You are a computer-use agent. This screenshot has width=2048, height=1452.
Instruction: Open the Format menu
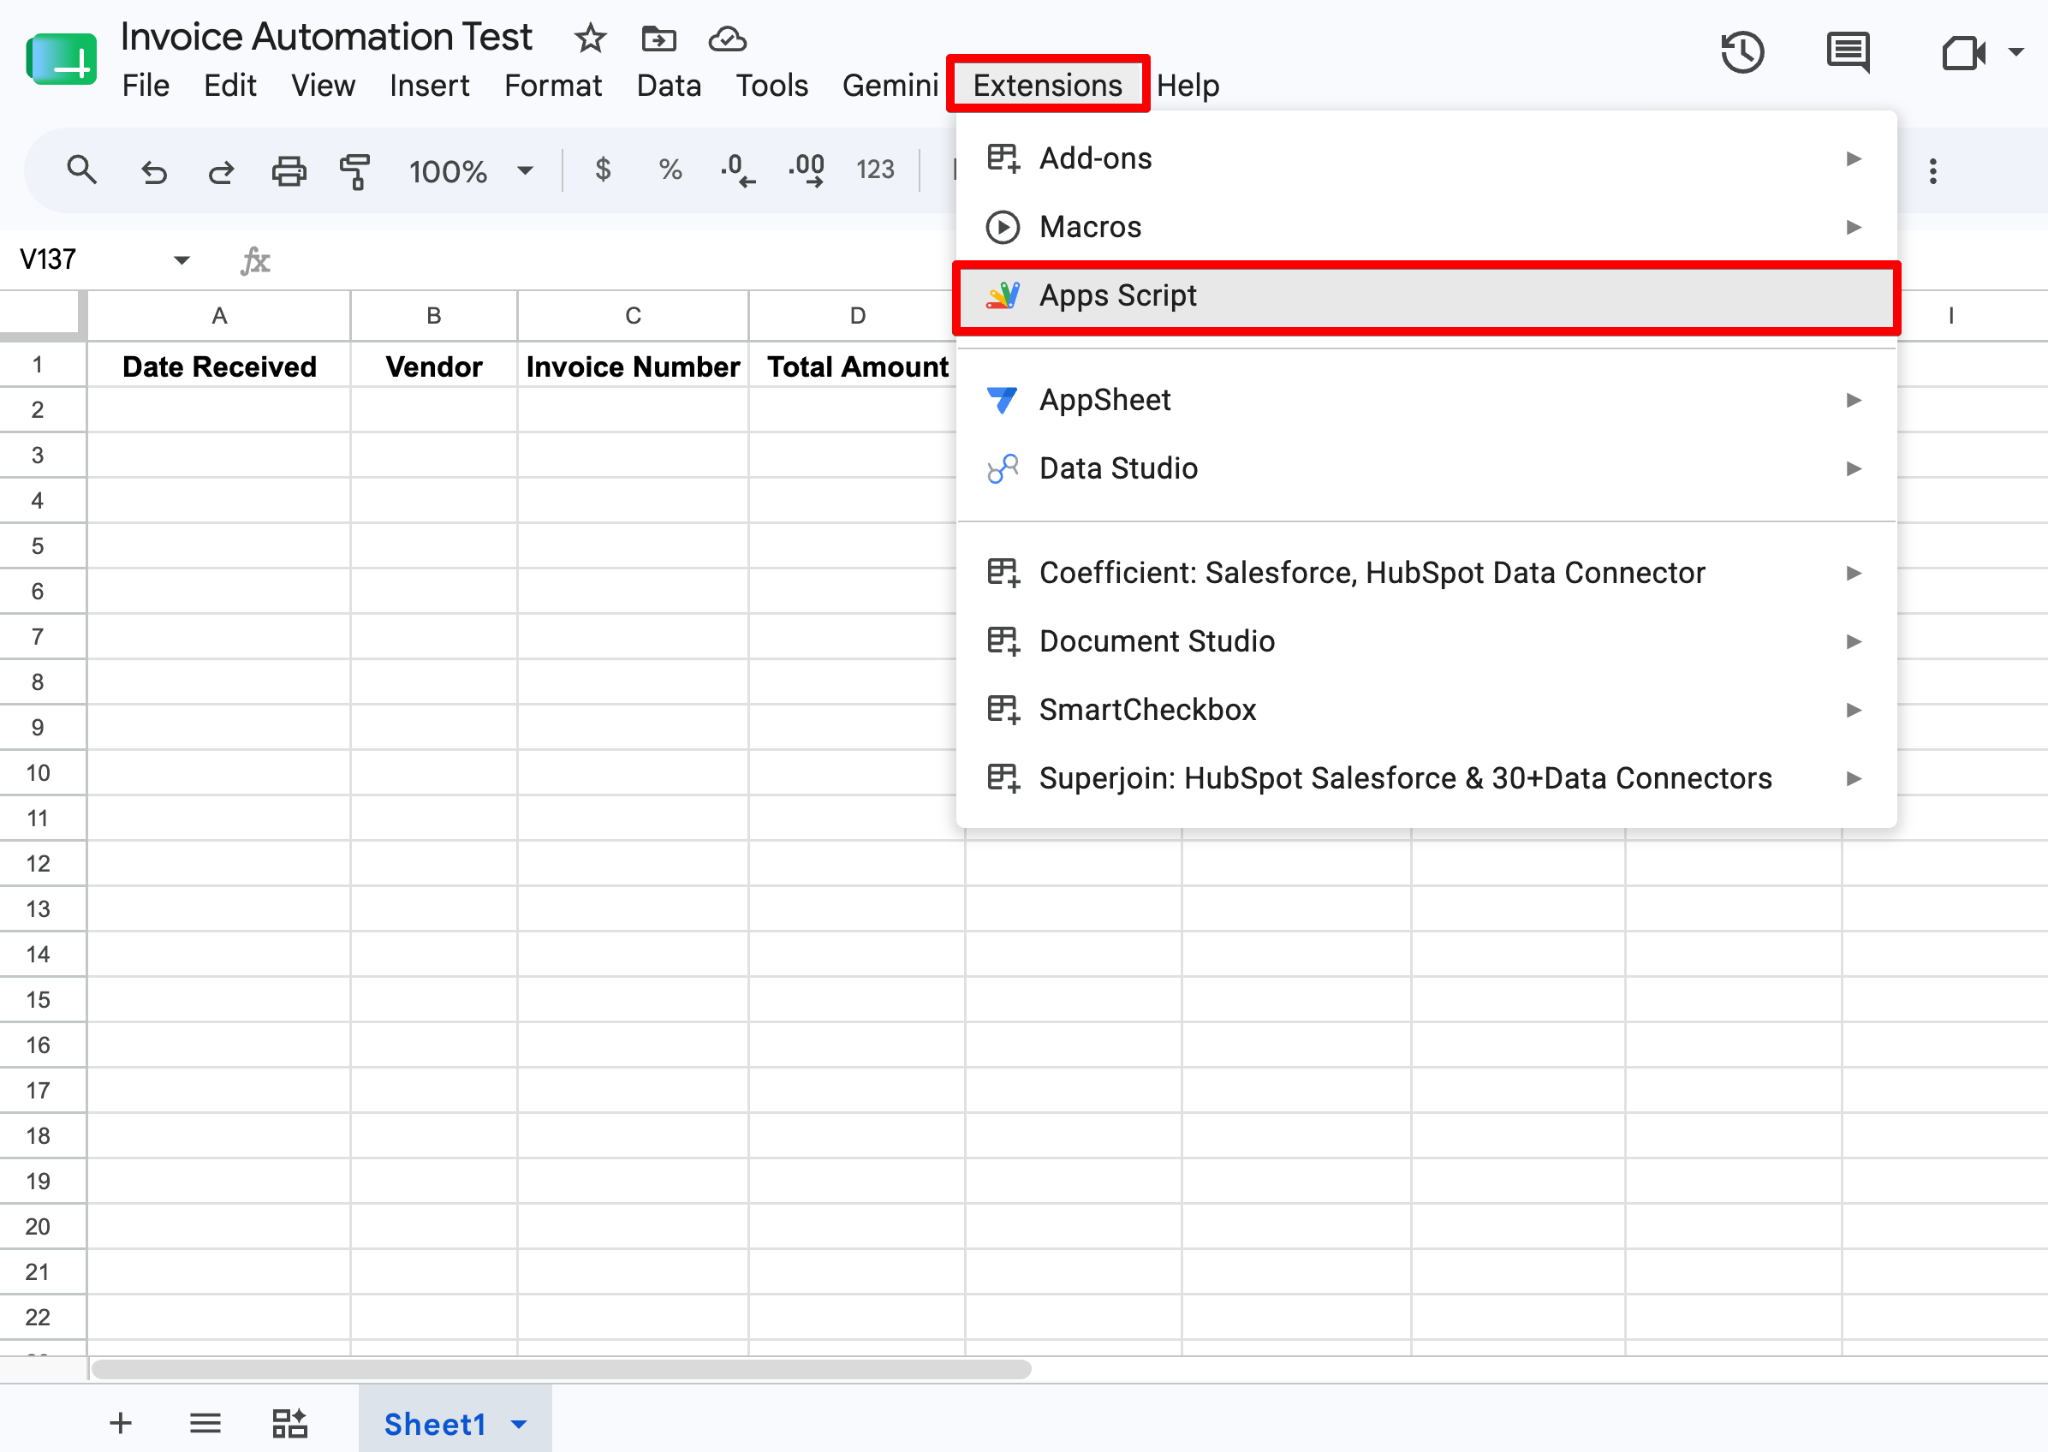(553, 86)
